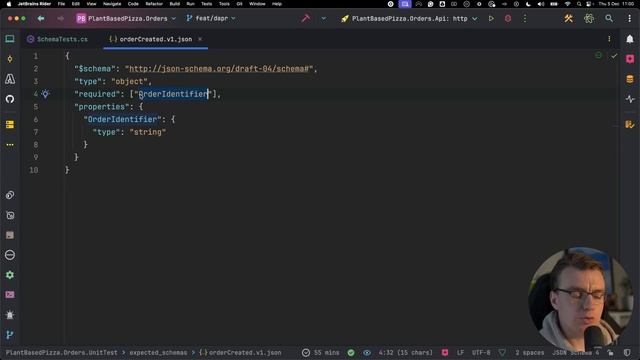Screen dimensions: 640x360
Task: Open the Tests menu
Action: (x=207, y=4)
